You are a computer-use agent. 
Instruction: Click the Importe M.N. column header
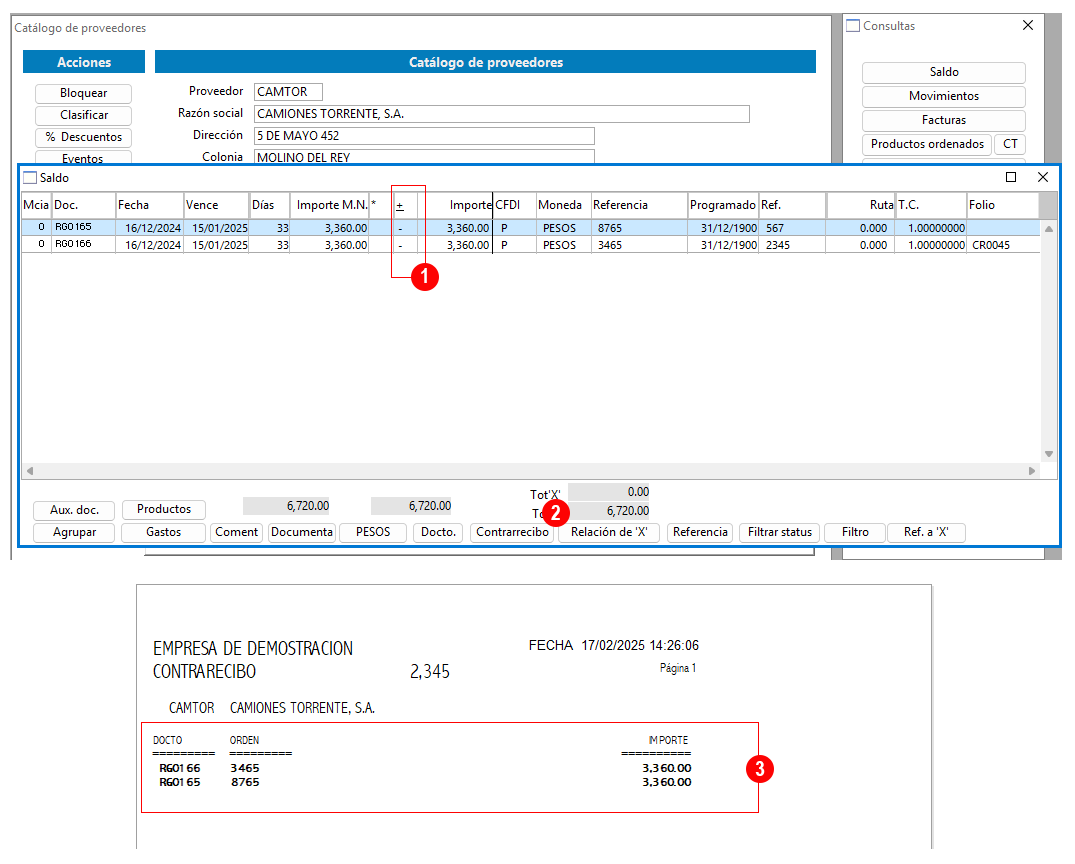(x=330, y=205)
